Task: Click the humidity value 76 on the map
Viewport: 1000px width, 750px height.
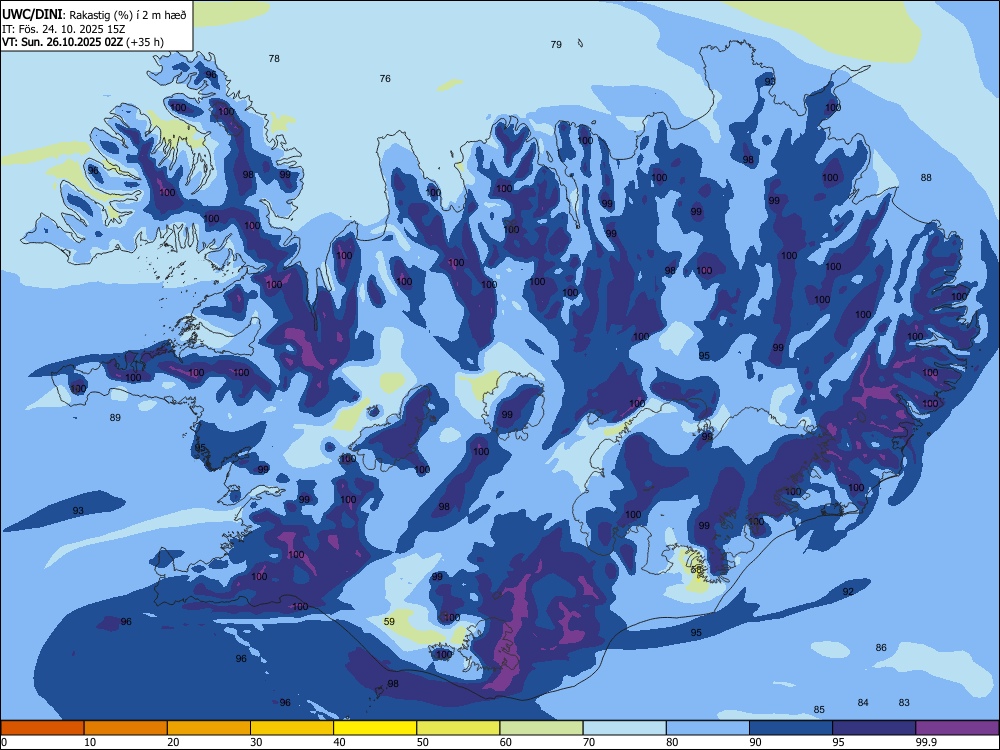Action: (x=385, y=79)
